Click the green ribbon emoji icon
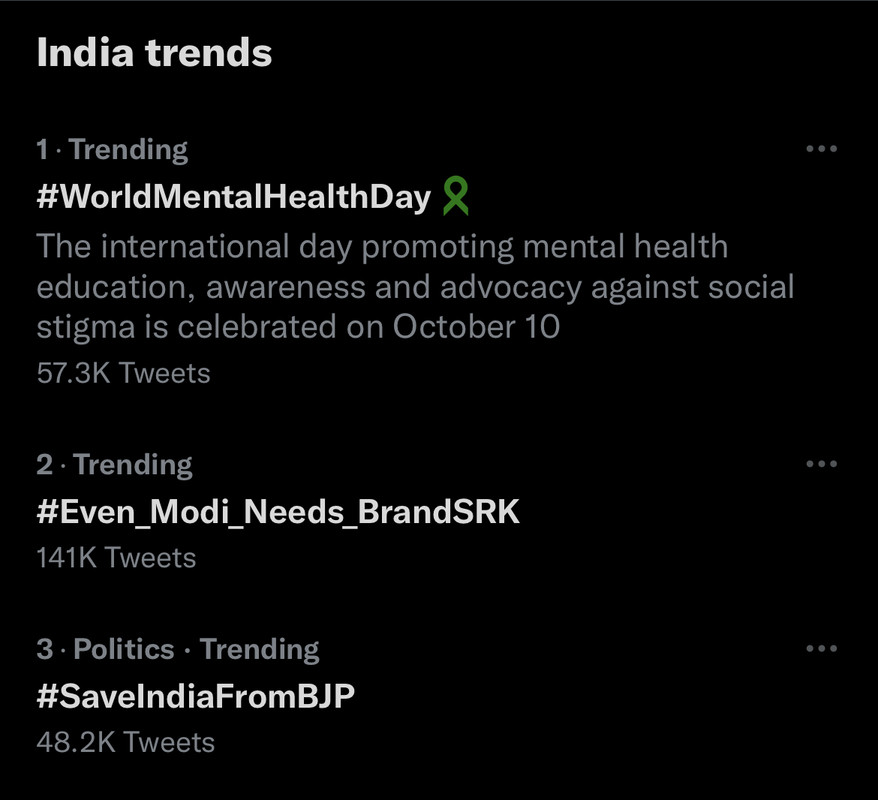 455,196
